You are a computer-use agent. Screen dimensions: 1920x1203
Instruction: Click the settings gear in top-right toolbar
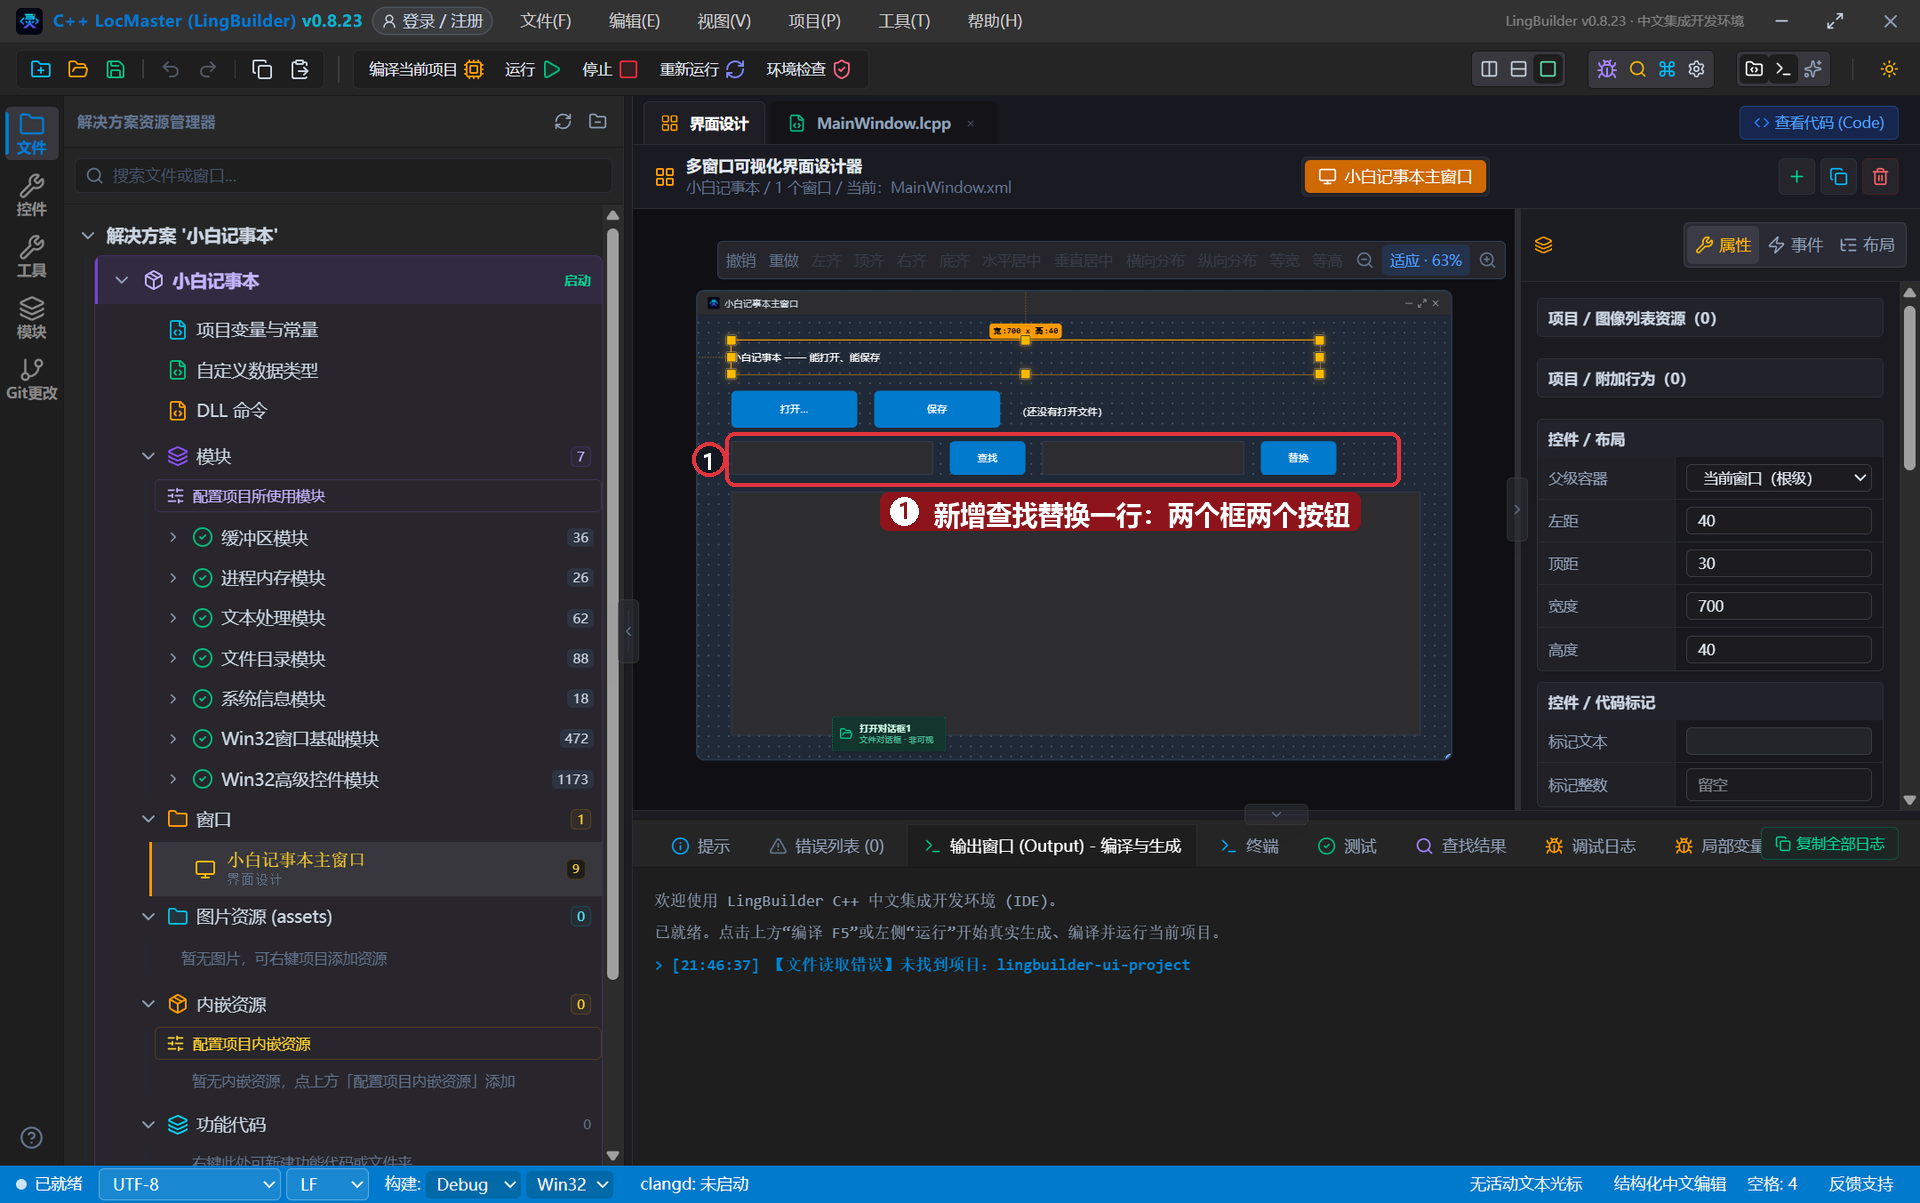click(1697, 69)
